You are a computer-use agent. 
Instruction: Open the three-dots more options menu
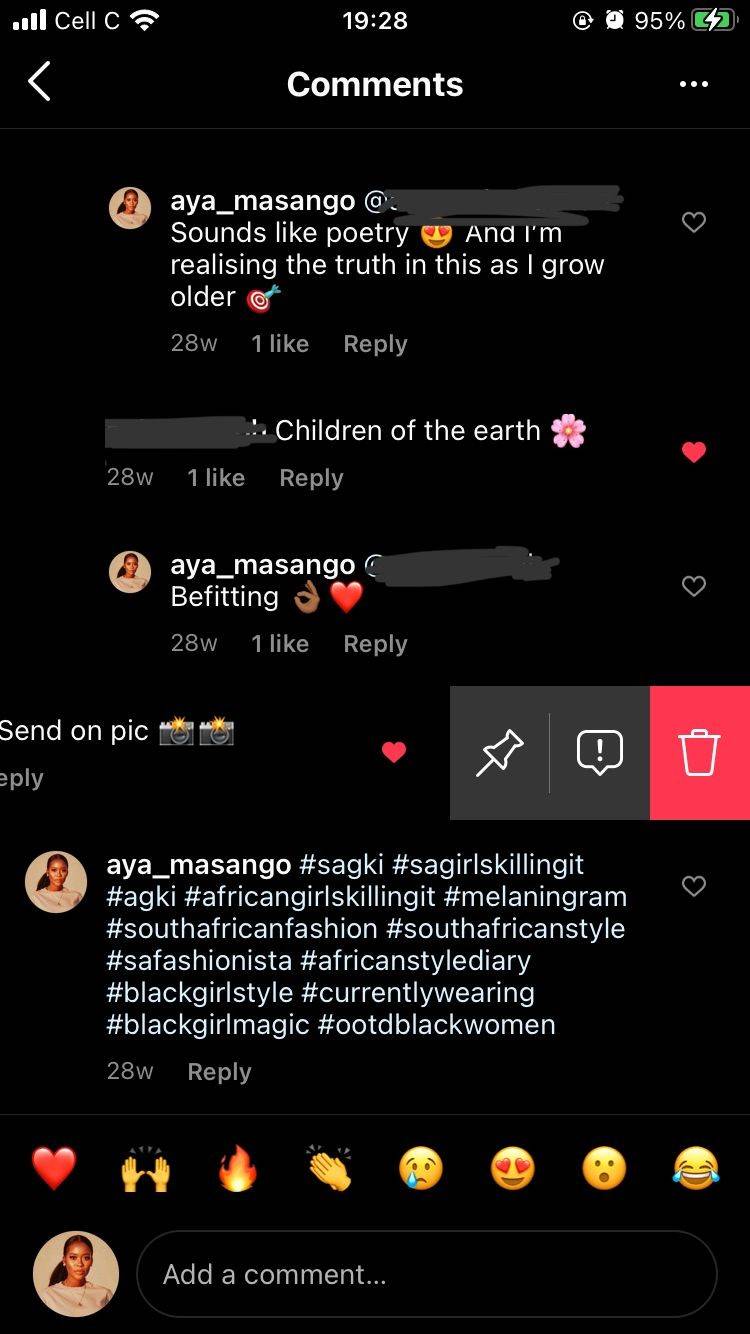pos(693,84)
